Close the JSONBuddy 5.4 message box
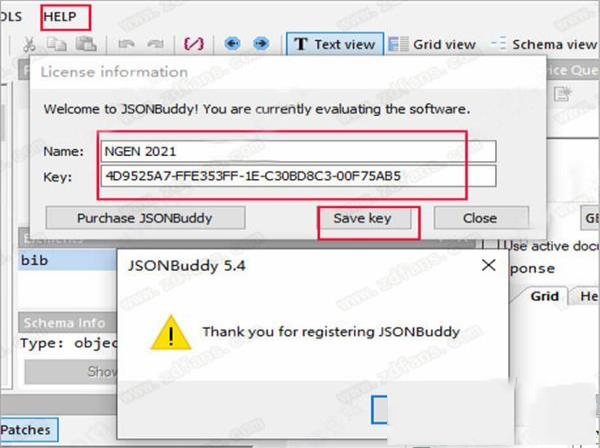 pyautogui.click(x=488, y=265)
